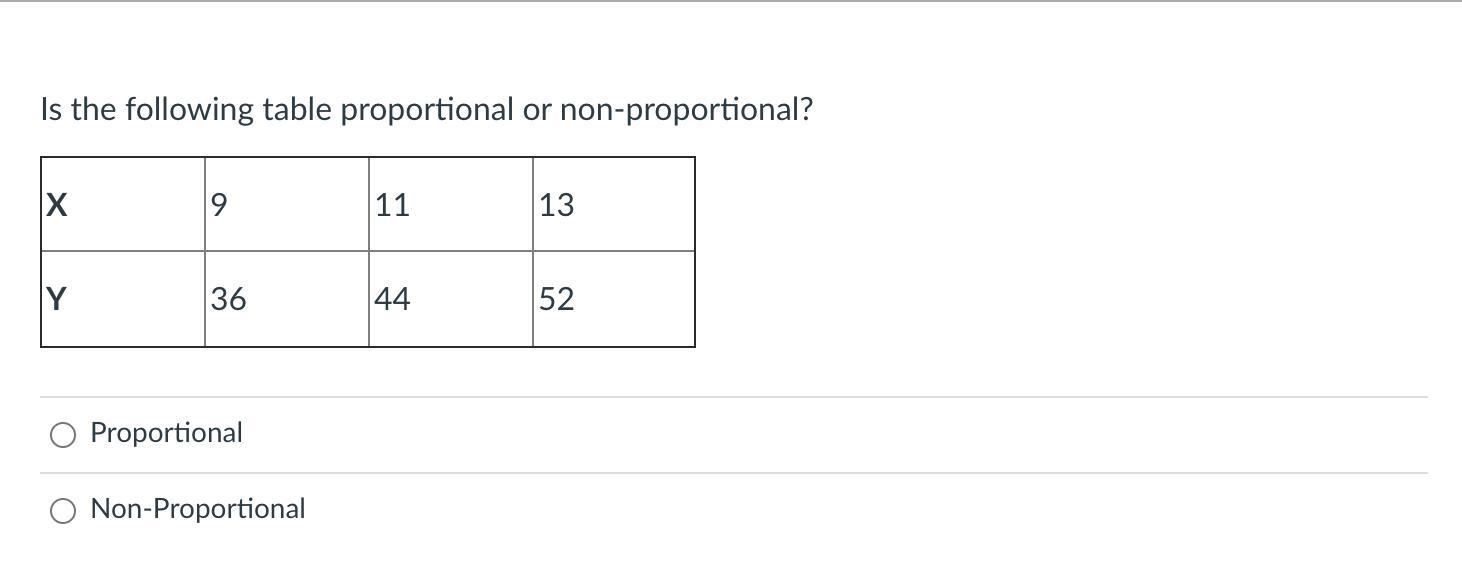Select the Non-Proportional radio button
The image size is (1462, 578).
pos(63,510)
